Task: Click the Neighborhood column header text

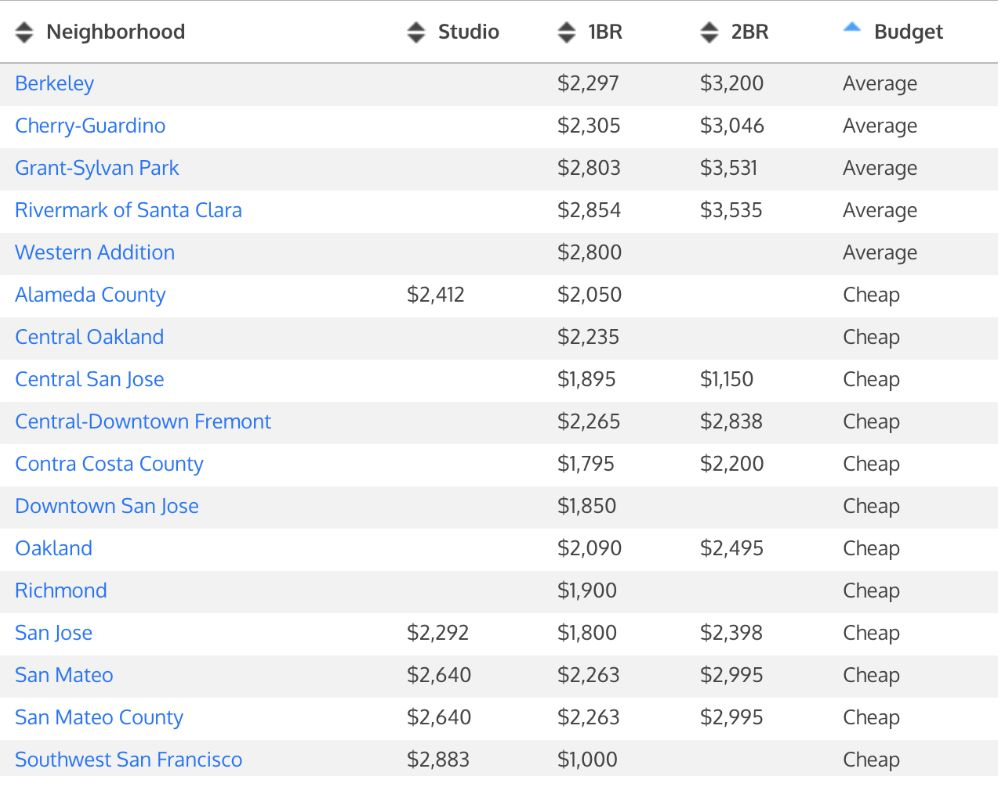Action: pos(115,32)
